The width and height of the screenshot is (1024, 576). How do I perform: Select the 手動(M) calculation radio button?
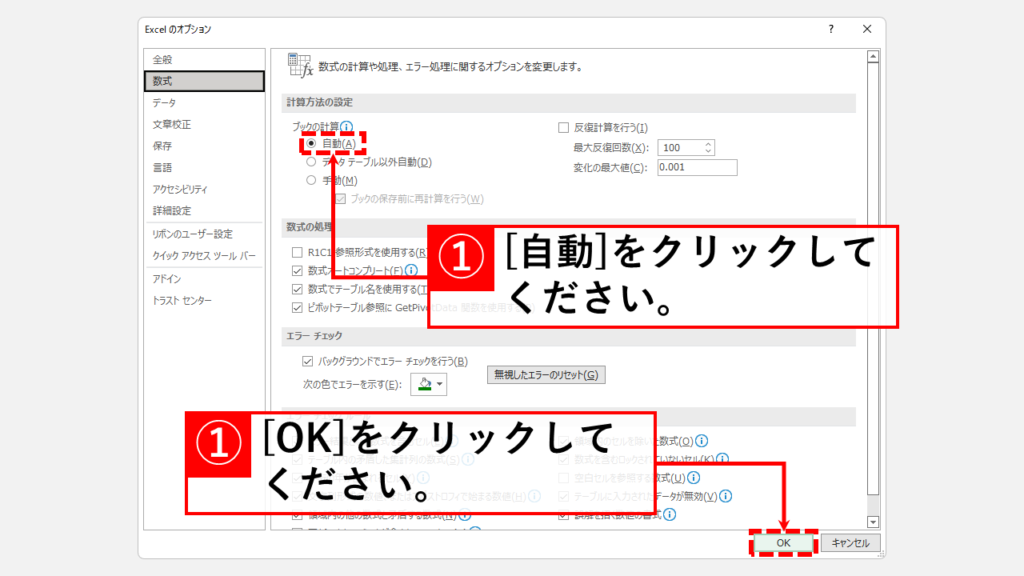click(x=311, y=180)
